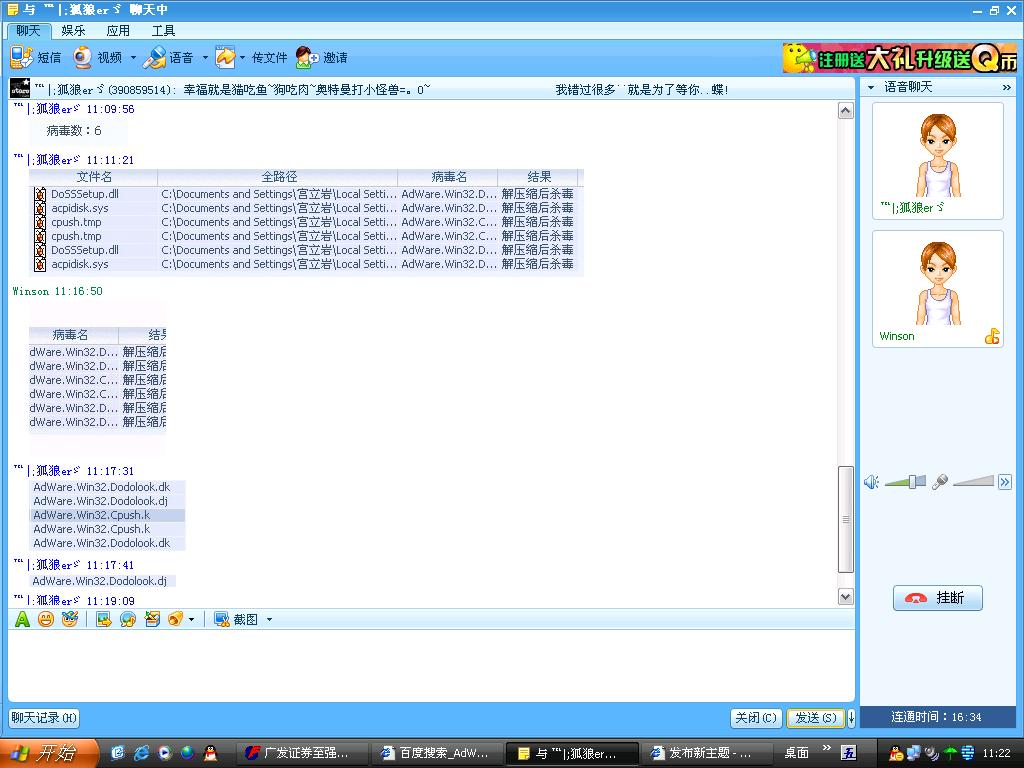
Task: Click the 桌面 toolbar on taskbar
Action: coord(797,753)
